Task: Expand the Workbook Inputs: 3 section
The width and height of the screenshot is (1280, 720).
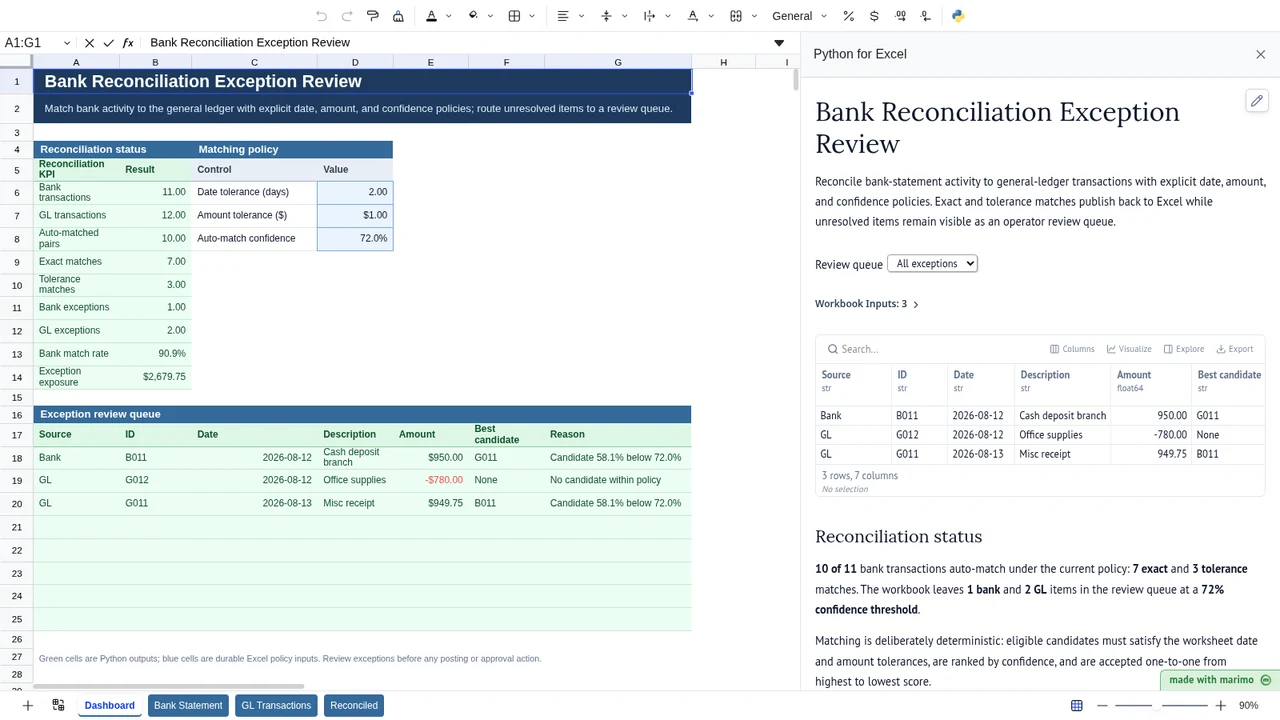Action: [x=866, y=304]
